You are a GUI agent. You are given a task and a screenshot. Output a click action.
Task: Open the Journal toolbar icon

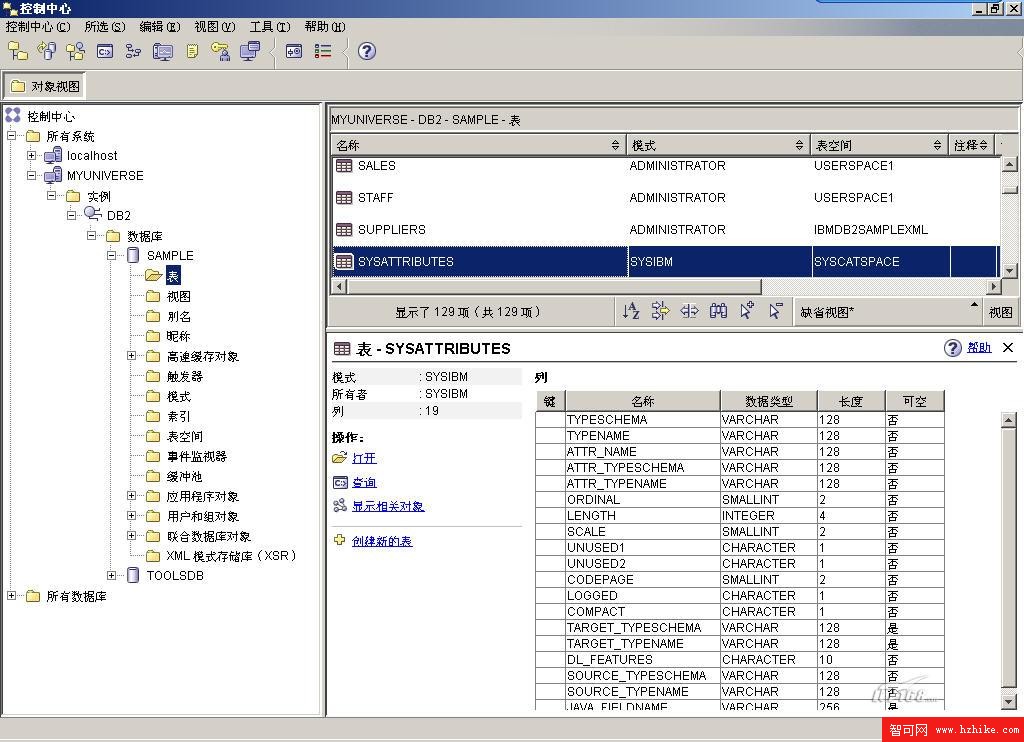[x=192, y=51]
